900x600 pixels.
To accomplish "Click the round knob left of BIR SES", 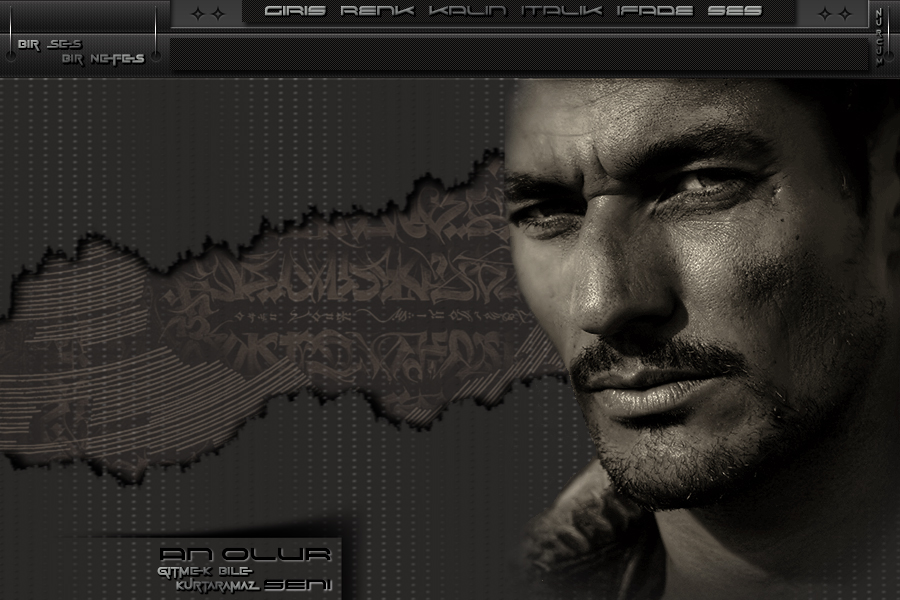I will click(x=10, y=58).
